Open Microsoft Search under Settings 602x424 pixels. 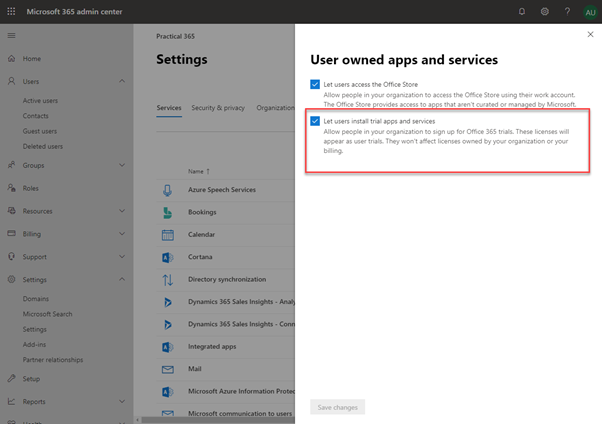pos(47,314)
